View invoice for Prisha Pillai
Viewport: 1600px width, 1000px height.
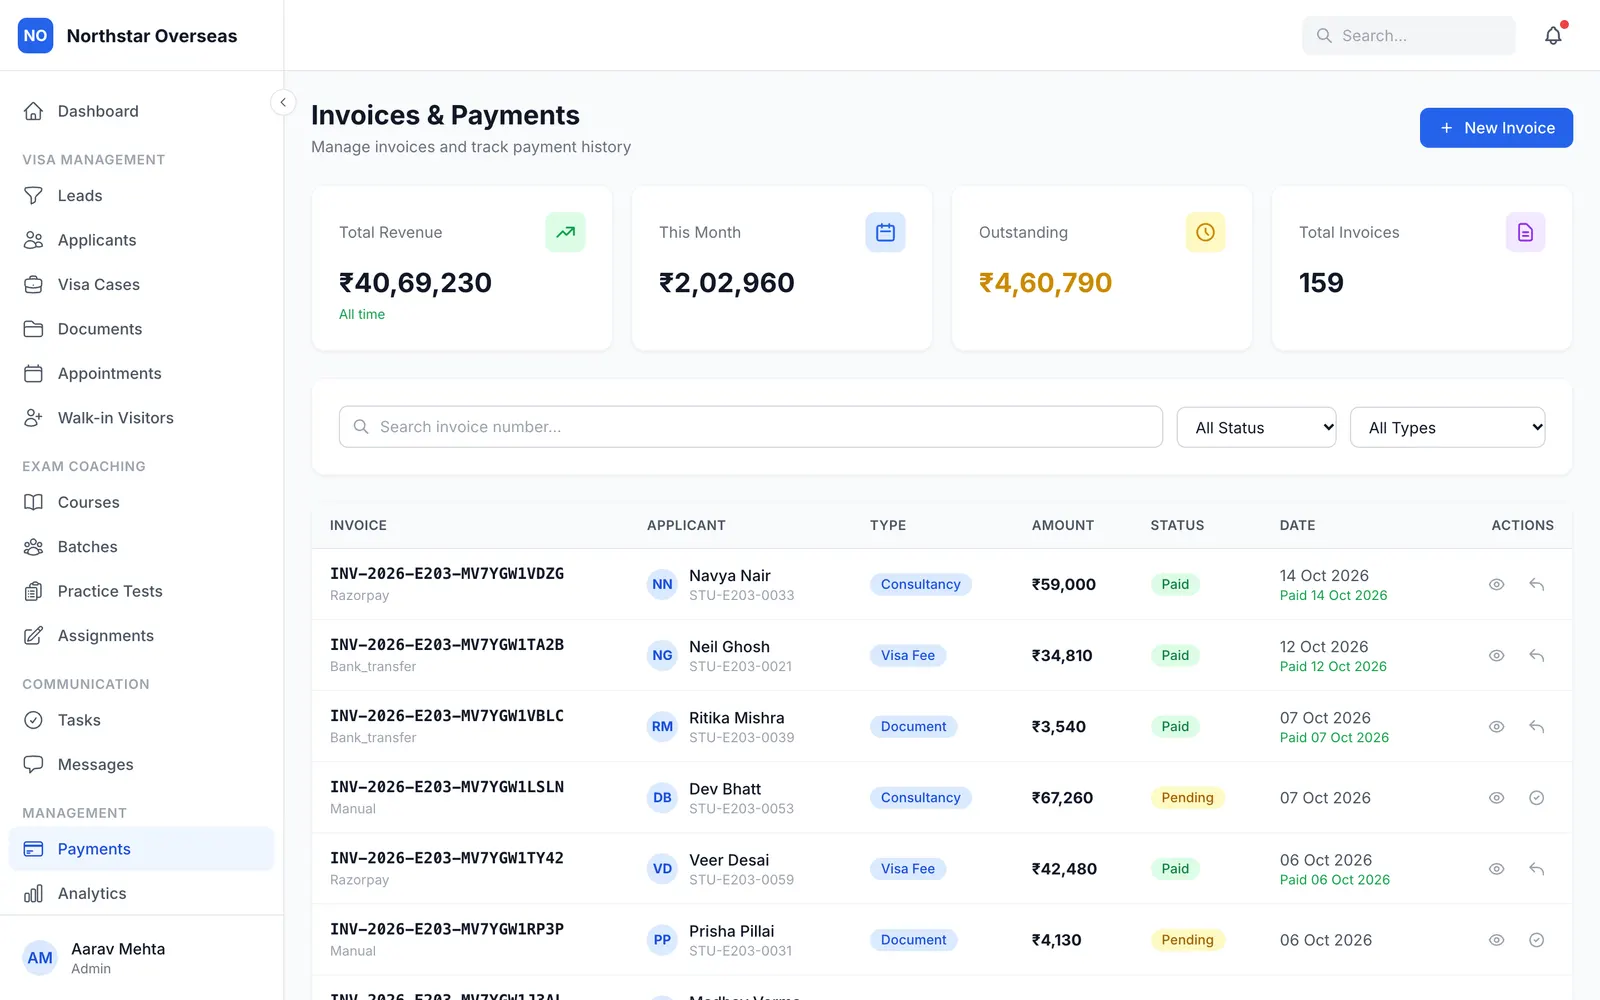click(x=1497, y=940)
